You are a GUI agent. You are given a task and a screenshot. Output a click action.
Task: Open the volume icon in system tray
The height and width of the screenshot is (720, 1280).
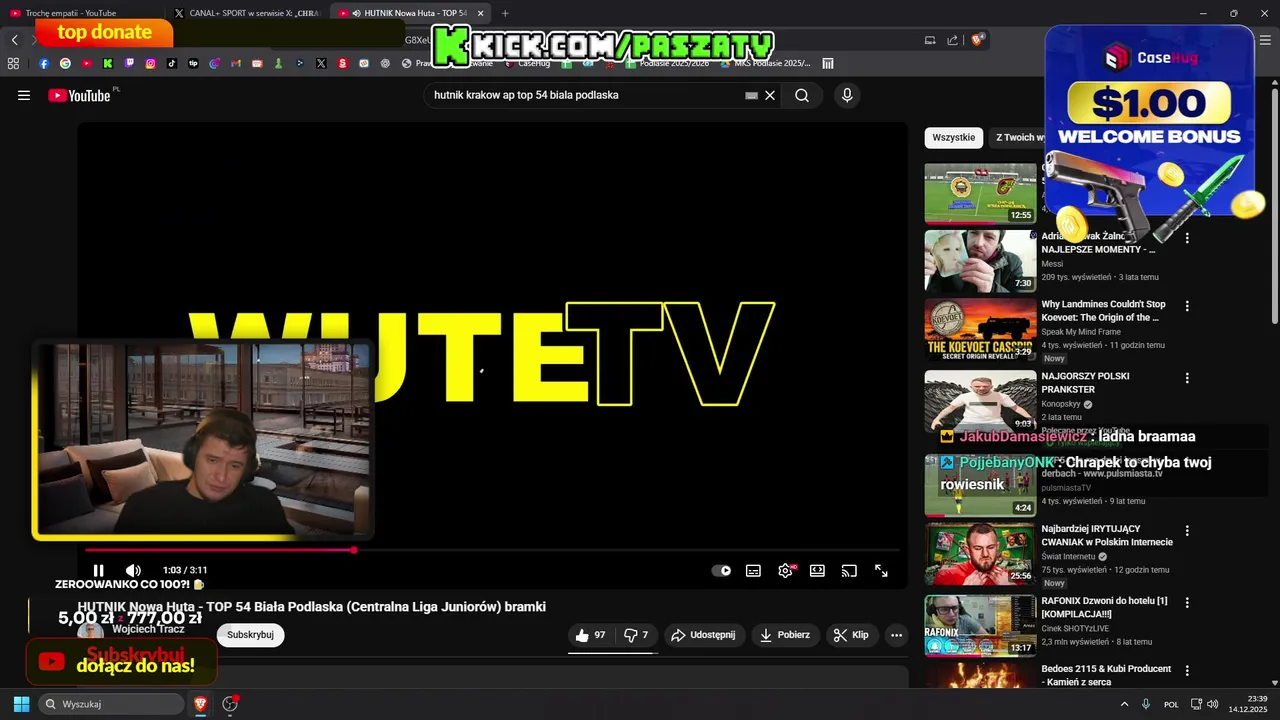[1213, 704]
